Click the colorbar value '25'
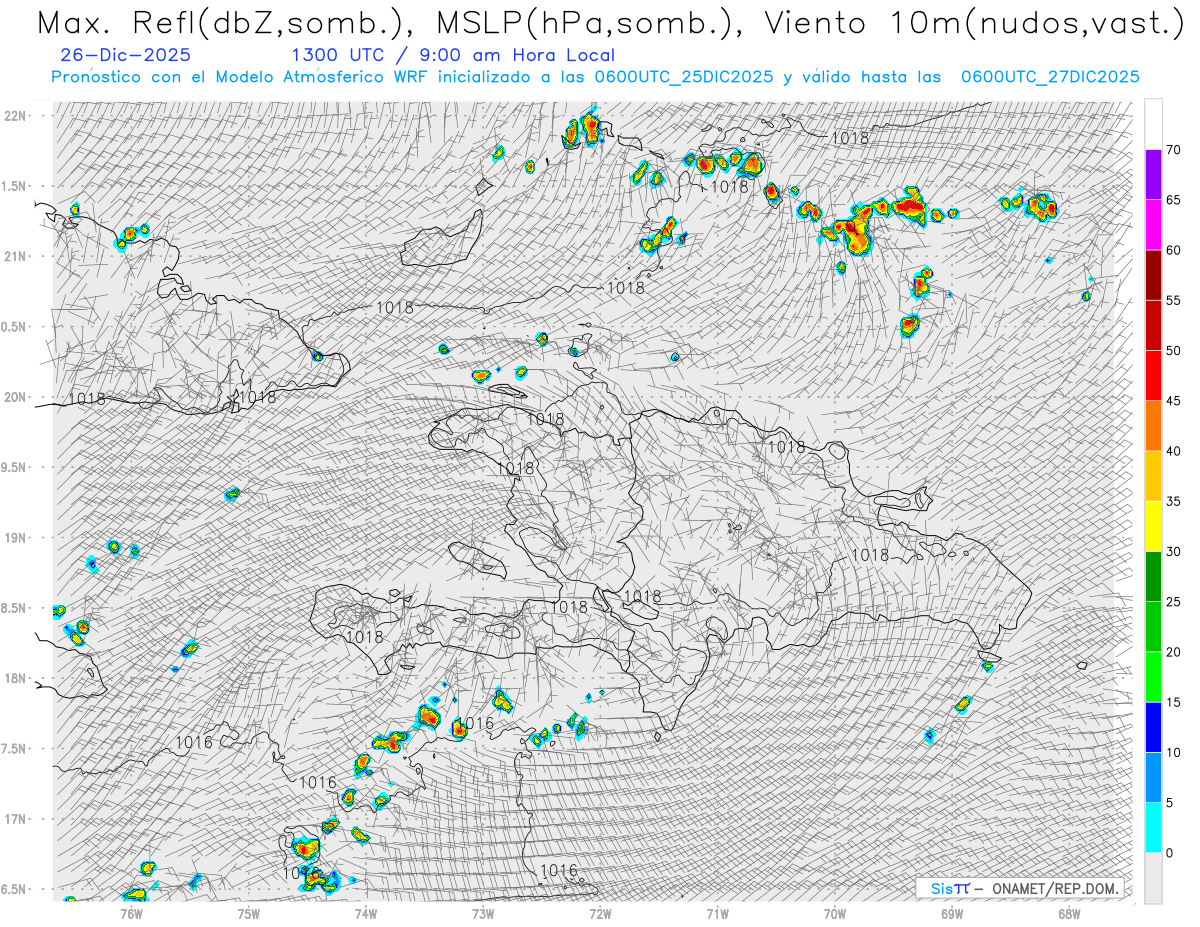Image resolution: width=1200 pixels, height=927 pixels. 1173,601
